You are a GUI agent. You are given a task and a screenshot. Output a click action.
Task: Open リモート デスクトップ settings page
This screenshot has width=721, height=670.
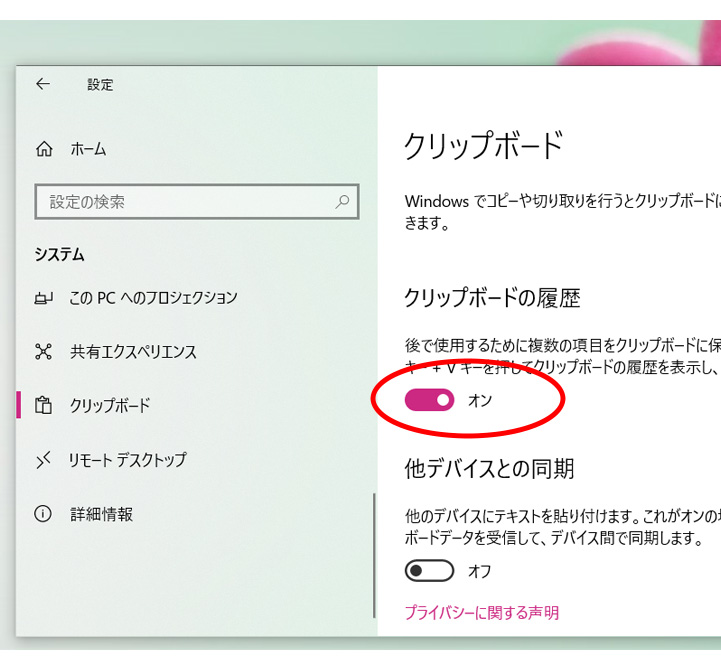[x=127, y=460]
